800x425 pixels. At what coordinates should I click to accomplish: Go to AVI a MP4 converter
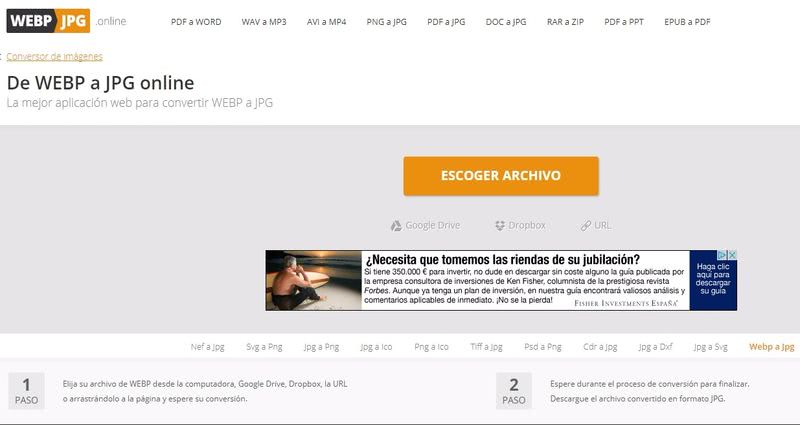coord(327,22)
